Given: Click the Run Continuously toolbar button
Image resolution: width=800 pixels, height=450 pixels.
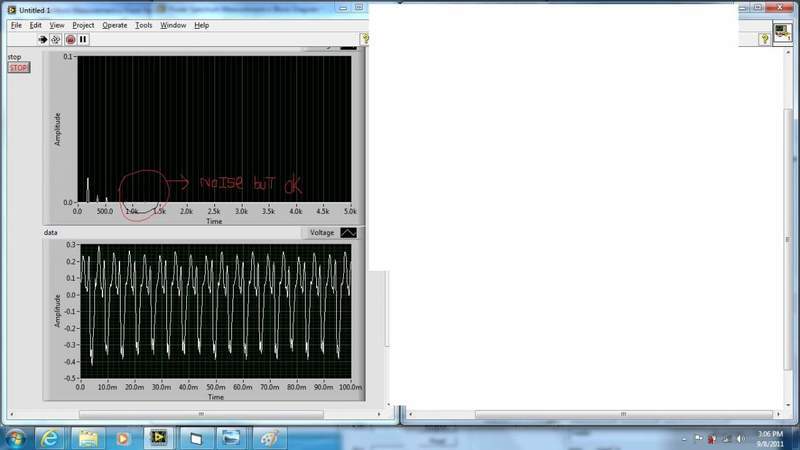Looking at the screenshot, I should click(x=56, y=39).
